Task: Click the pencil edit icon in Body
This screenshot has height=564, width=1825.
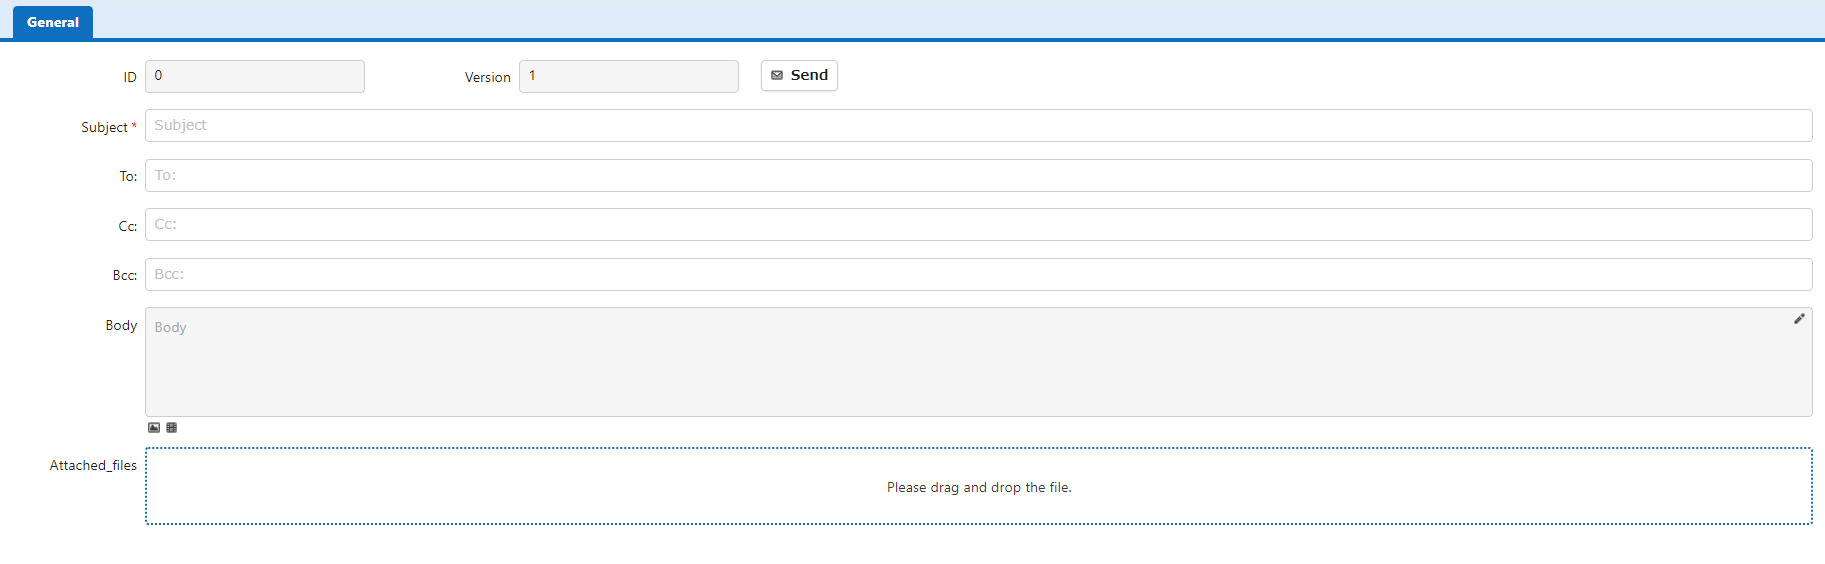Action: tap(1799, 319)
